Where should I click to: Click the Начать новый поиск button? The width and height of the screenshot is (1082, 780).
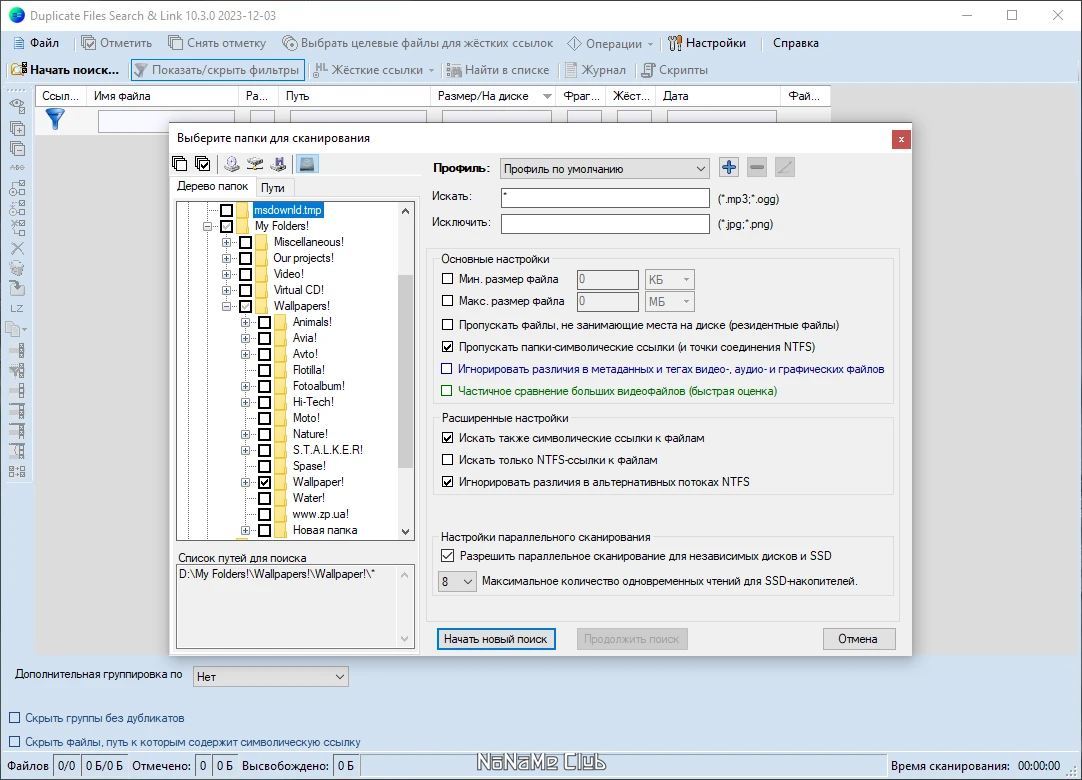[x=495, y=639]
